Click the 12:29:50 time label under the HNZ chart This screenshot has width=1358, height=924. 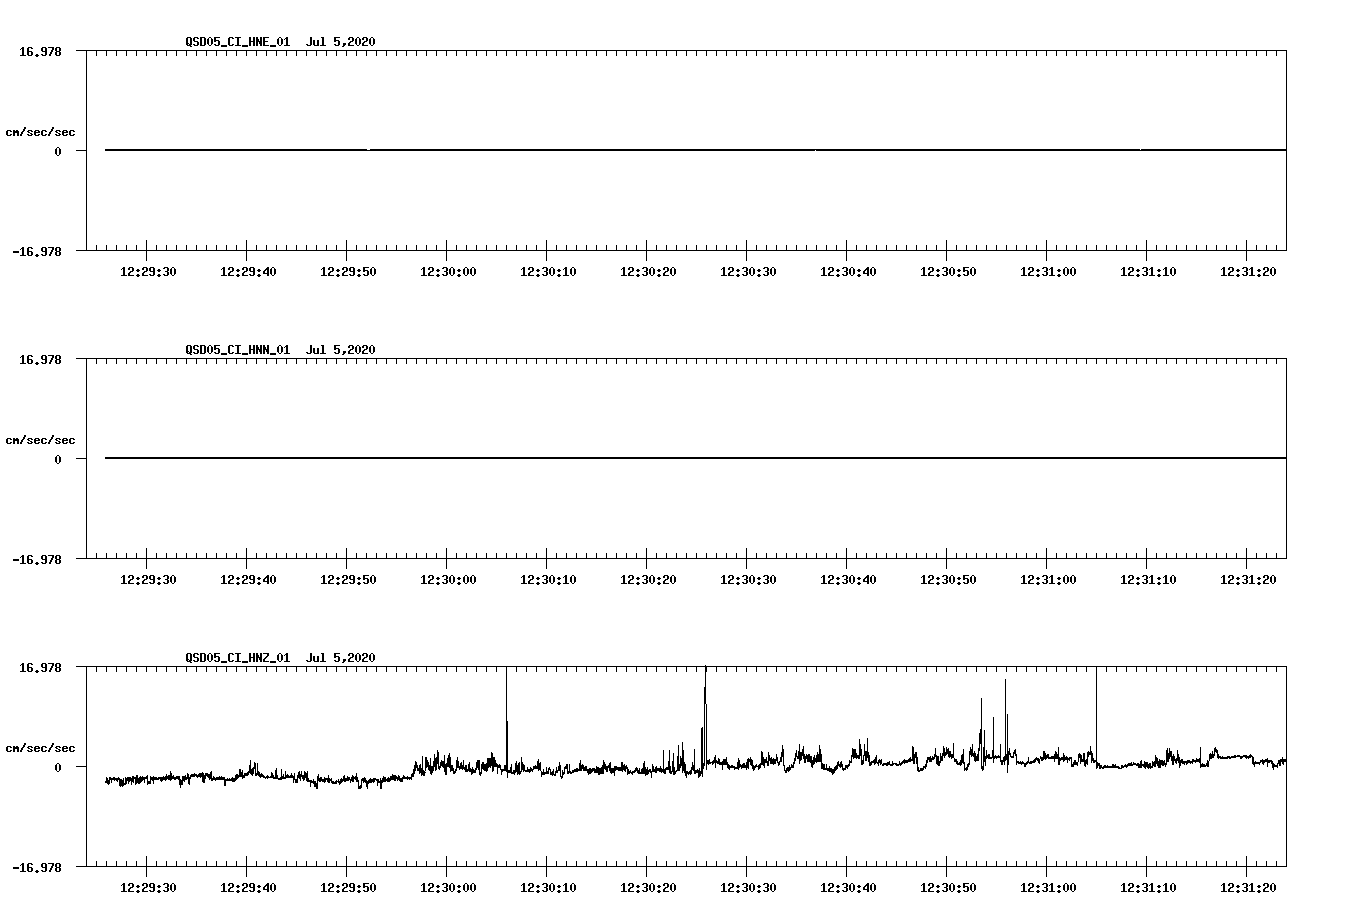pos(348,888)
